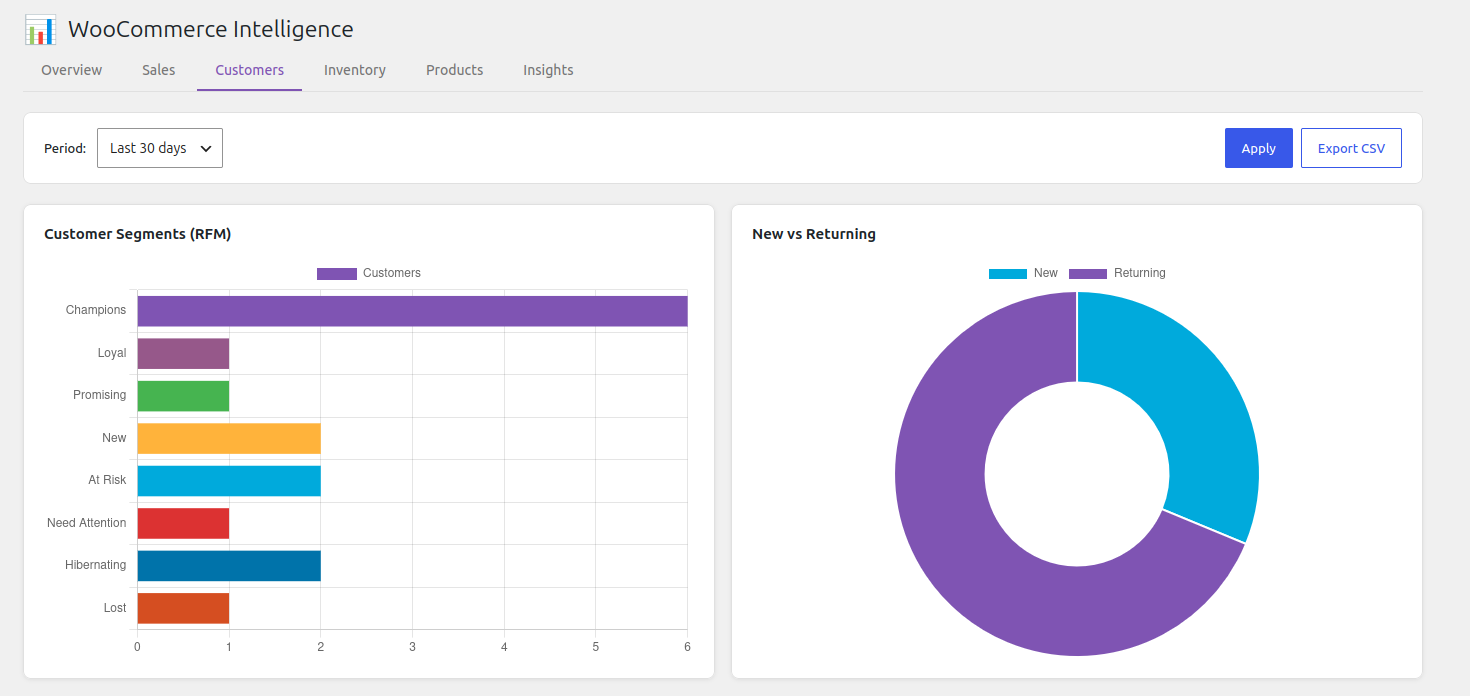Go to the Inventory tab
The image size is (1470, 696).
355,70
